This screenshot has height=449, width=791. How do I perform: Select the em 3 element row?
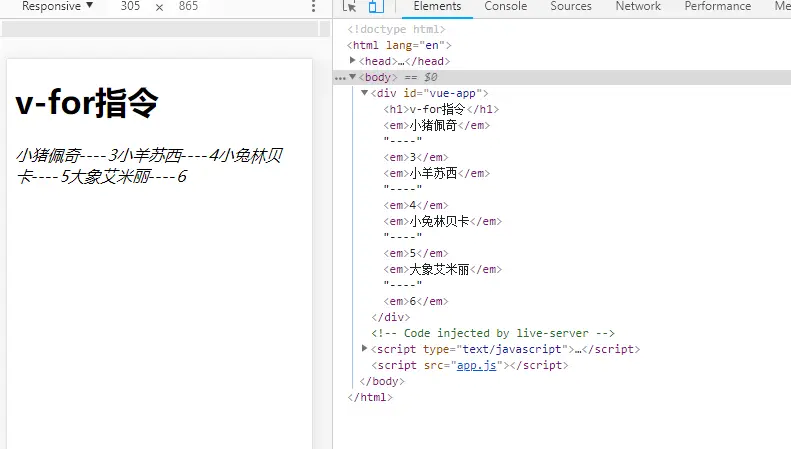point(416,157)
